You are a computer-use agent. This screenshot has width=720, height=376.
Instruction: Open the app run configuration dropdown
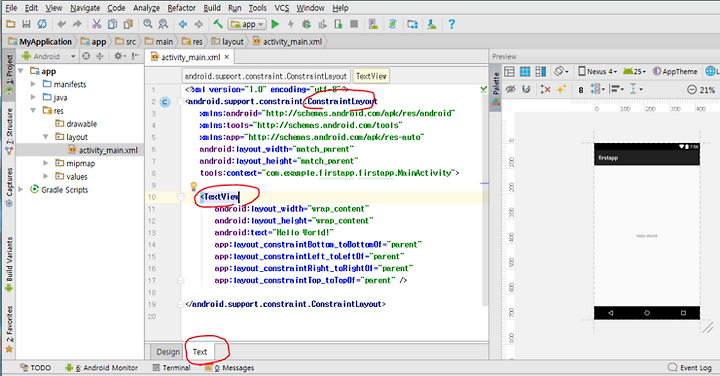point(248,24)
